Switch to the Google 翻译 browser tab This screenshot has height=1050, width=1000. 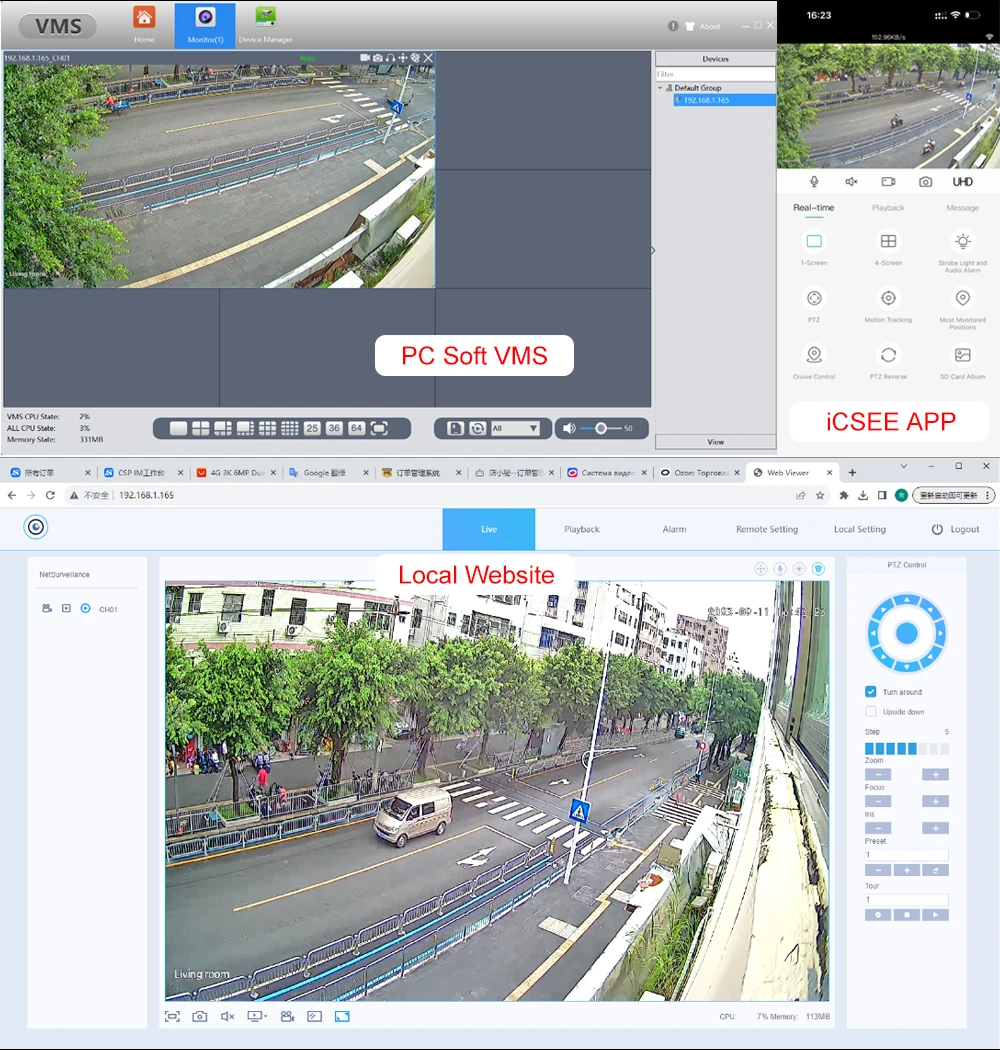click(325, 473)
